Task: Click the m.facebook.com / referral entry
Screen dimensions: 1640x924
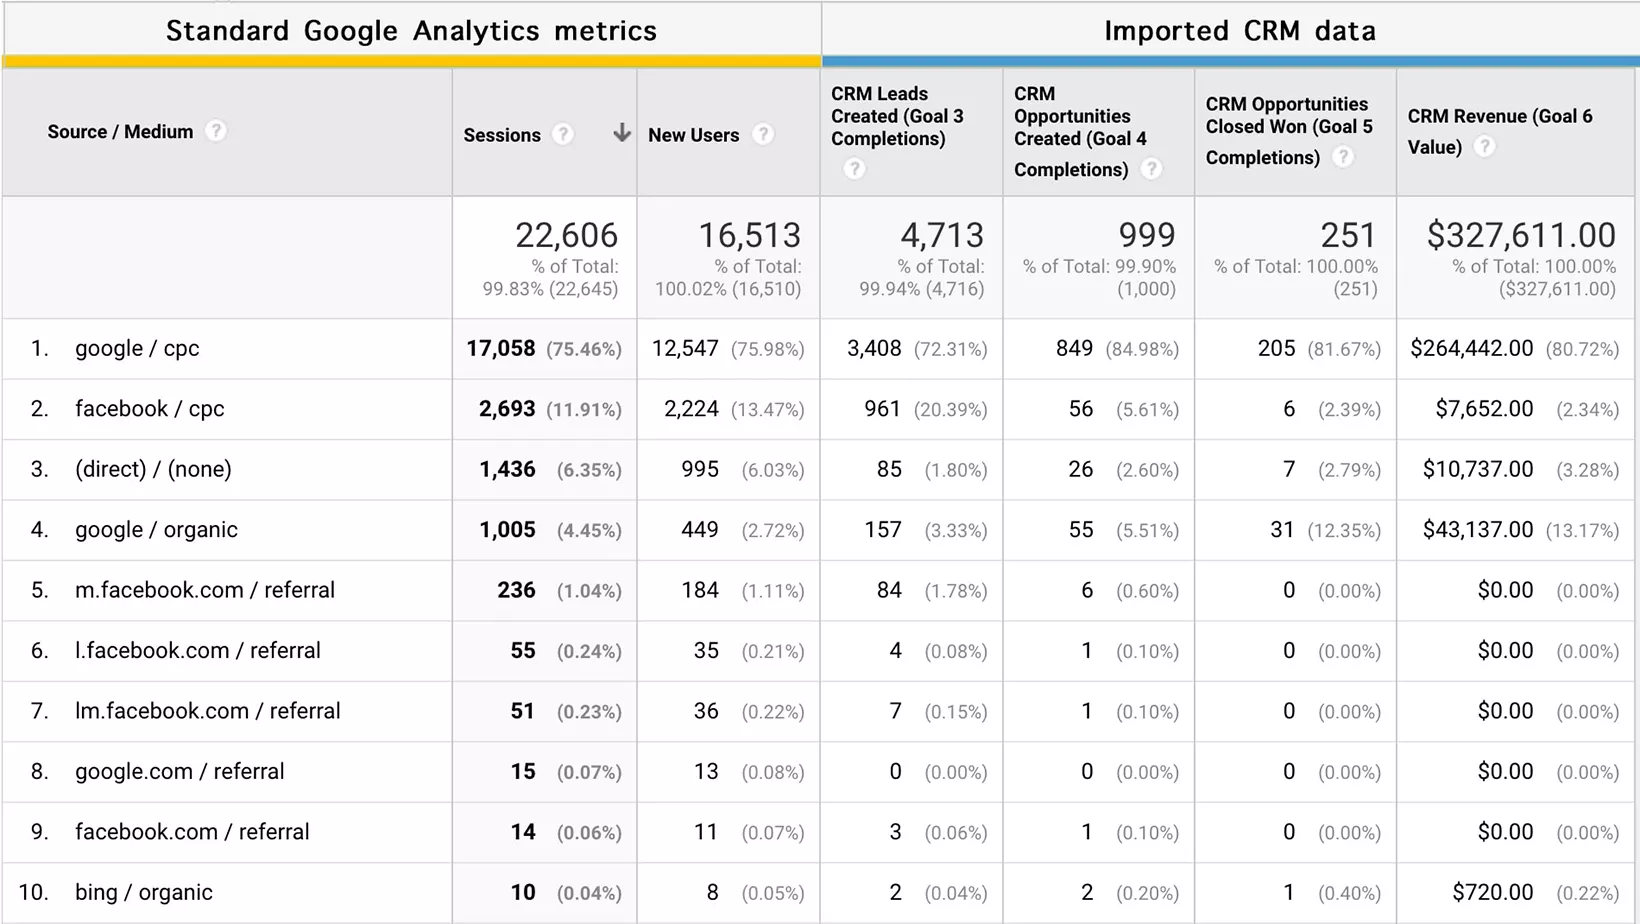Action: click(x=204, y=590)
